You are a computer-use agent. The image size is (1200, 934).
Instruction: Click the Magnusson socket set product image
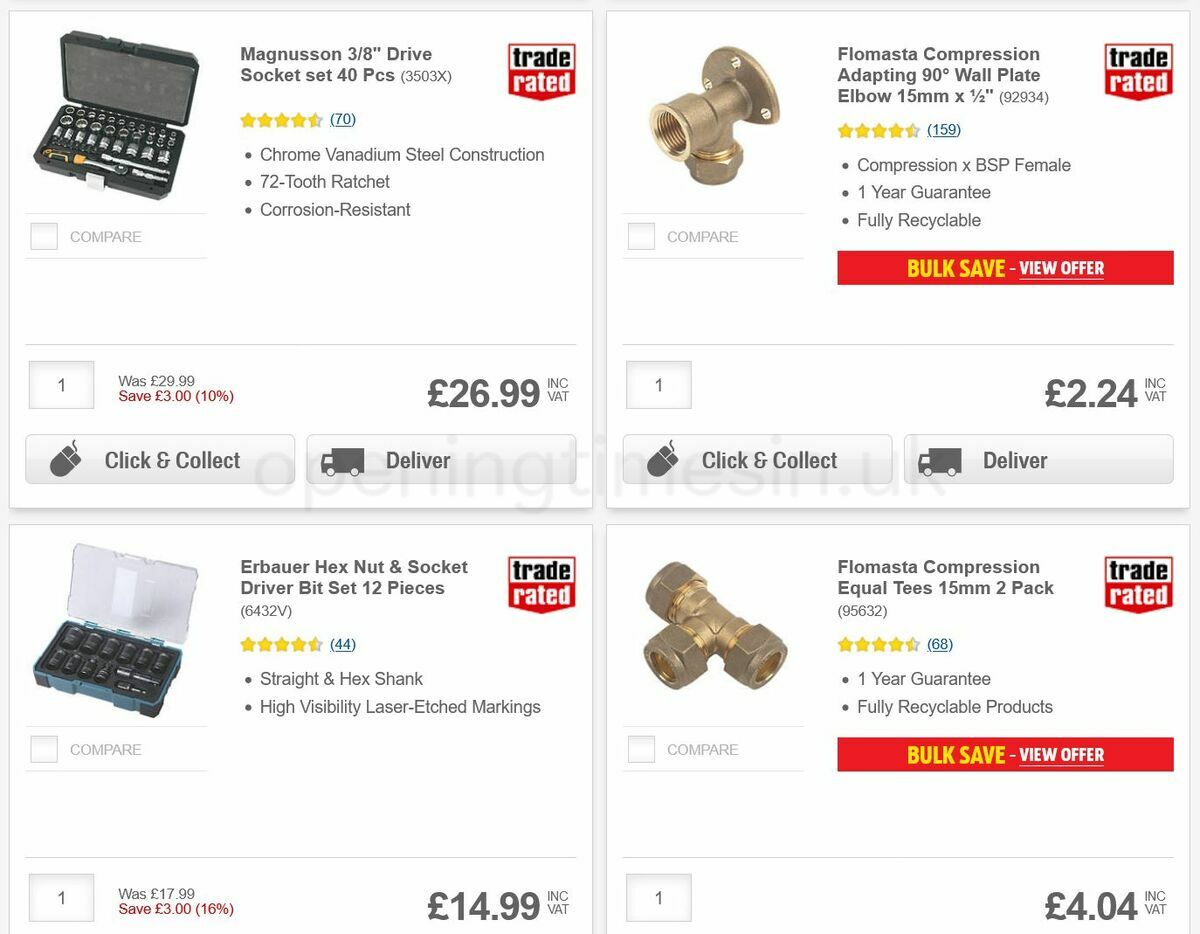(115, 117)
